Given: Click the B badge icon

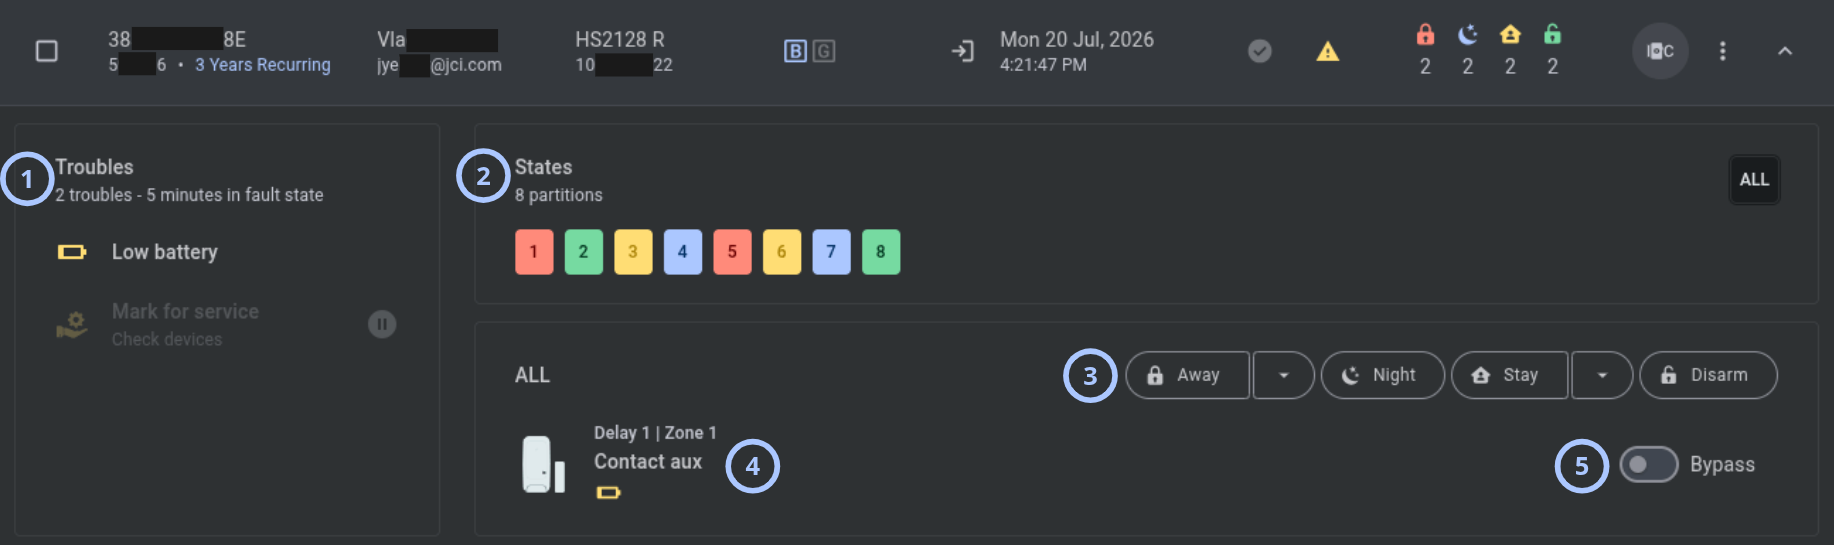Looking at the screenshot, I should click(x=795, y=51).
